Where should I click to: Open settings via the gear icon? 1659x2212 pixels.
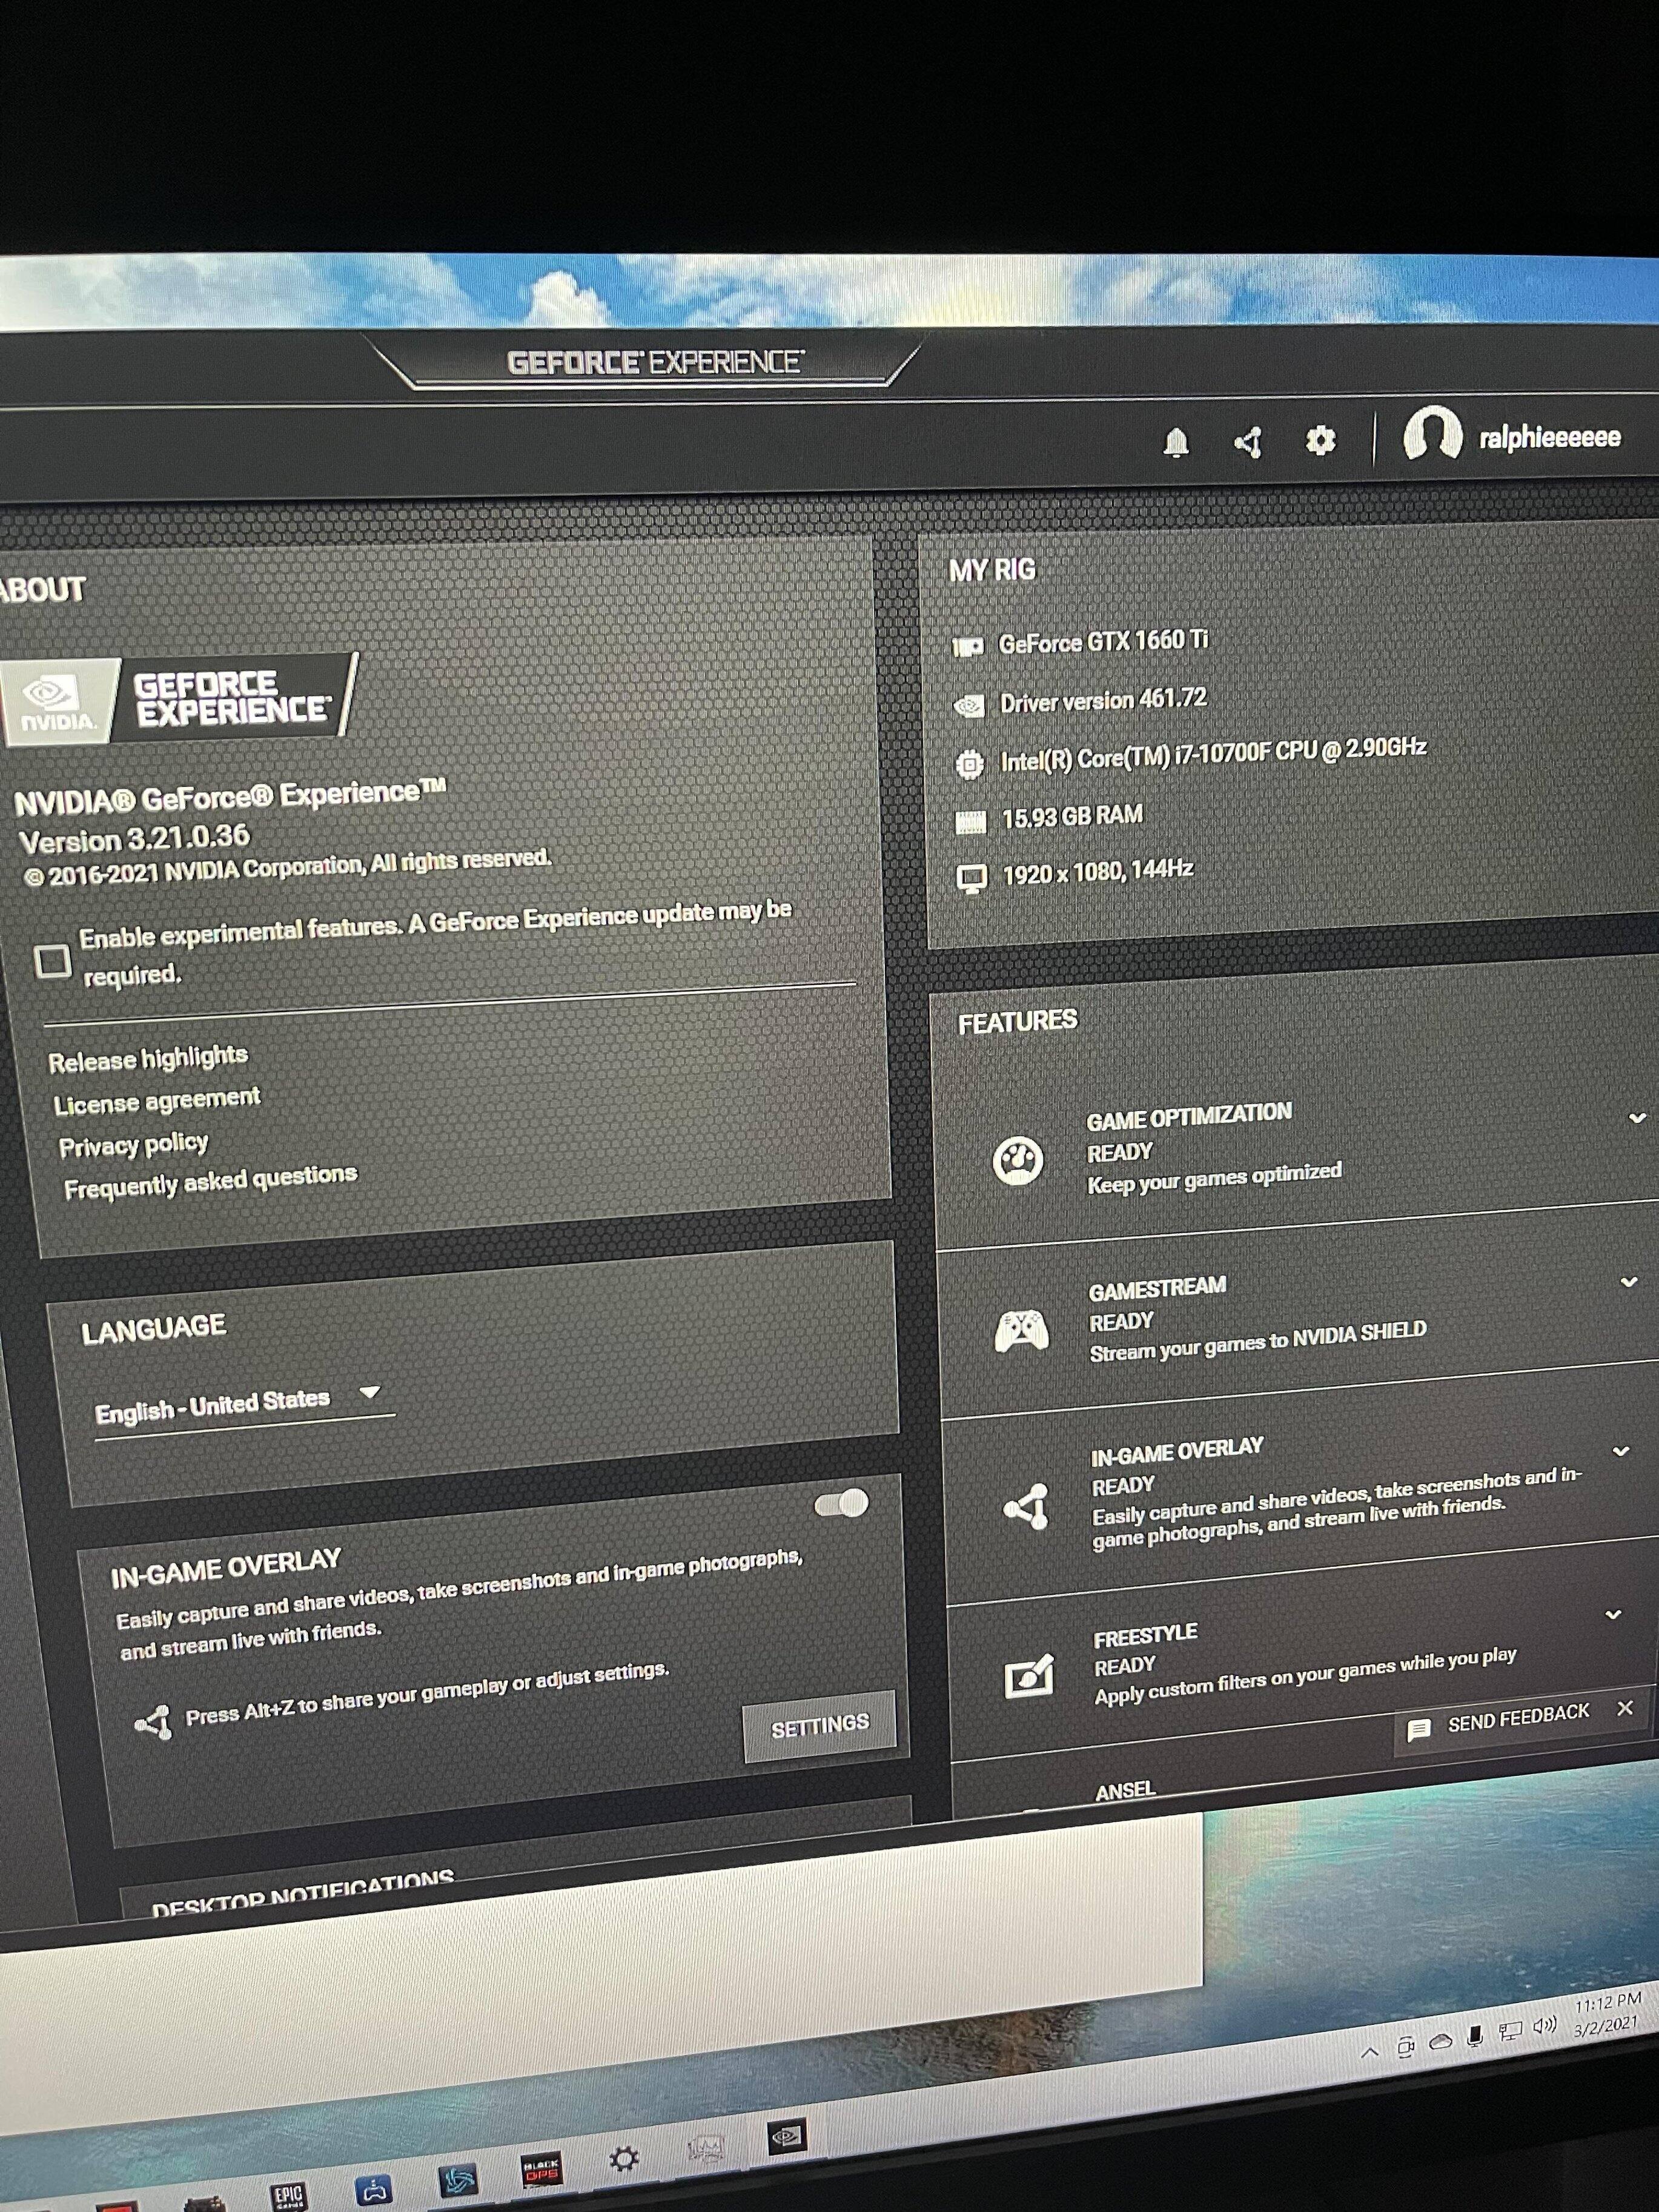point(1320,440)
